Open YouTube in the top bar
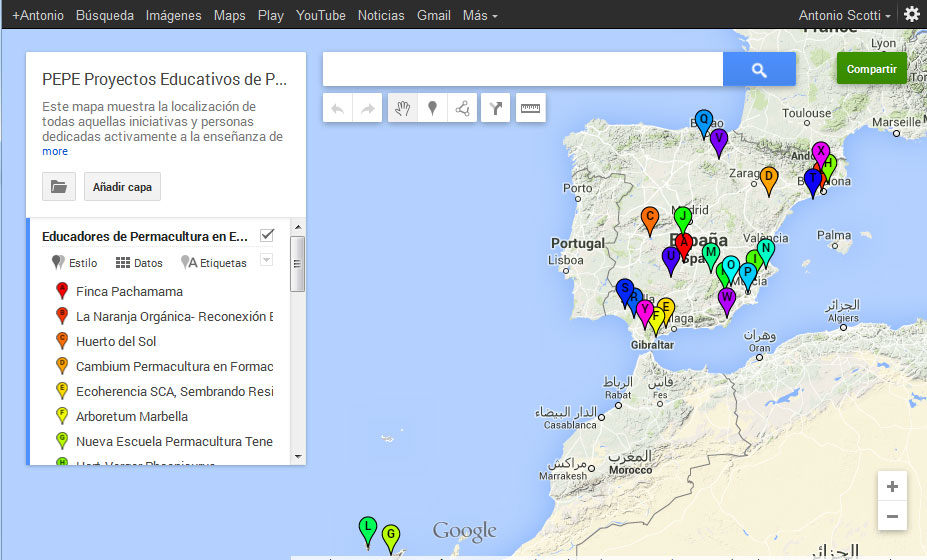 click(320, 15)
